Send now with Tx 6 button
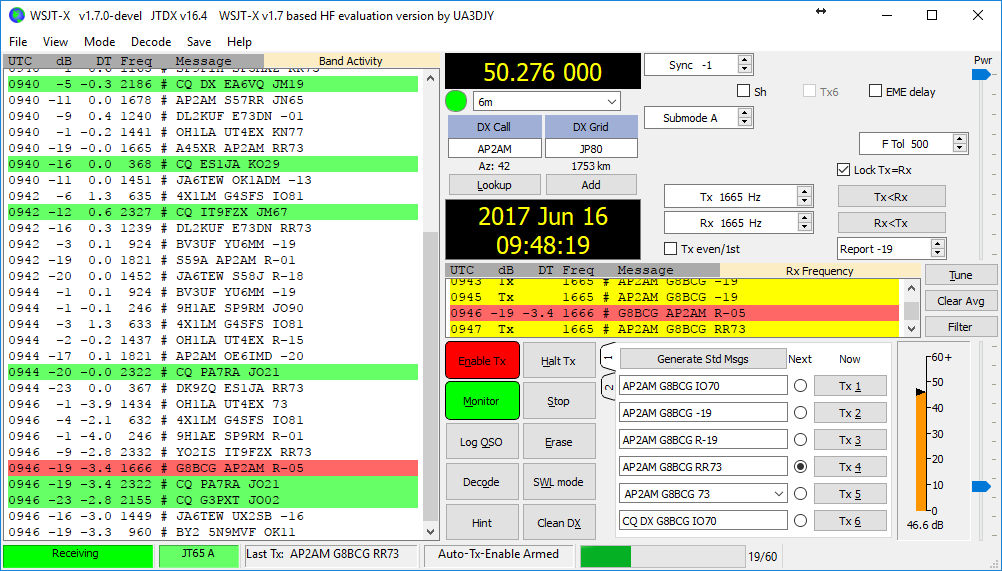The width and height of the screenshot is (1002, 571). tap(850, 521)
